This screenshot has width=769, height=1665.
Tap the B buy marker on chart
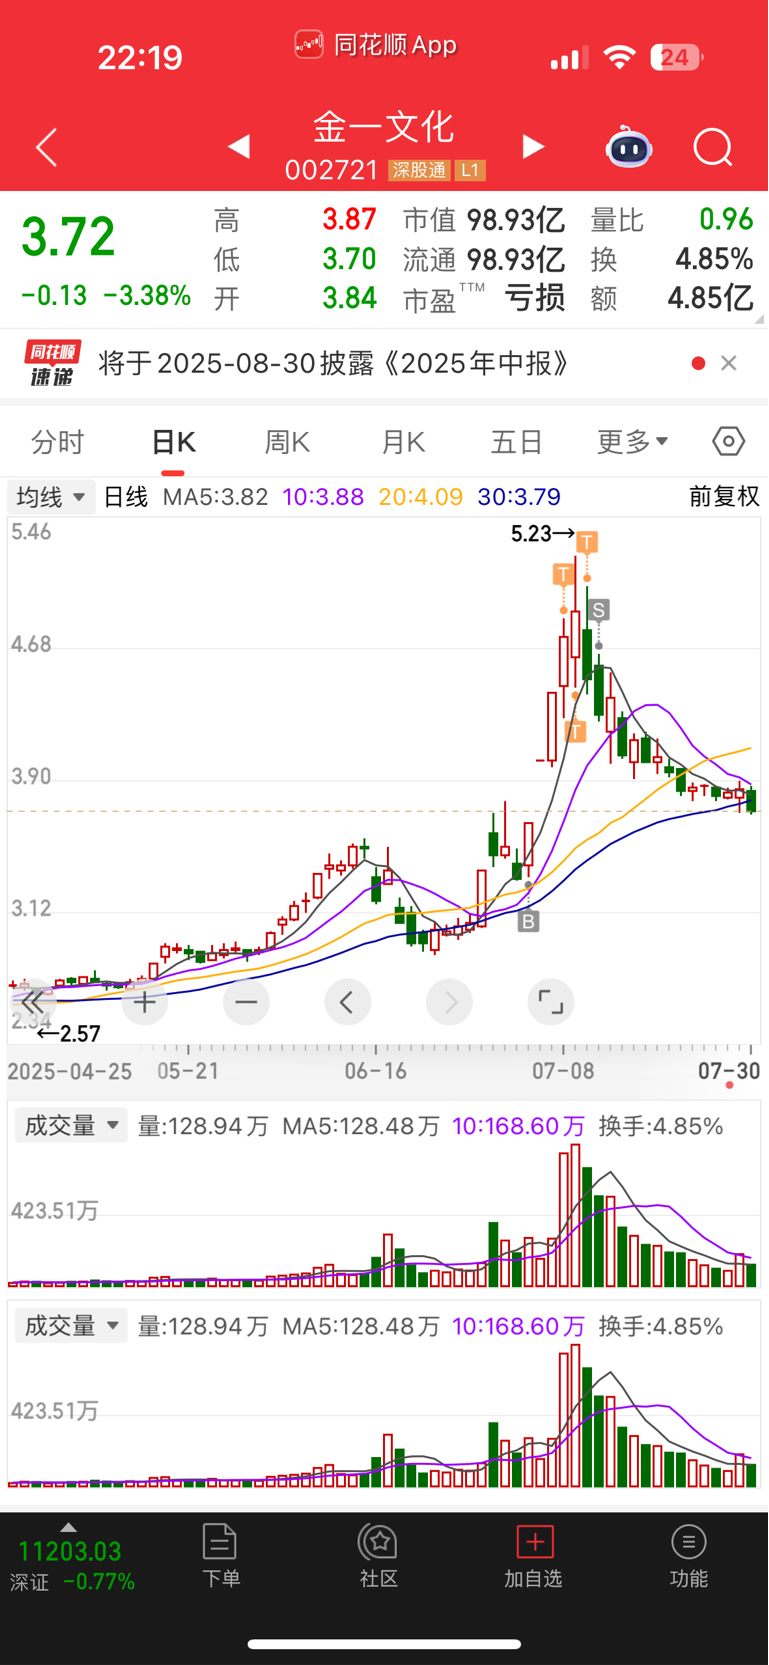coord(528,921)
